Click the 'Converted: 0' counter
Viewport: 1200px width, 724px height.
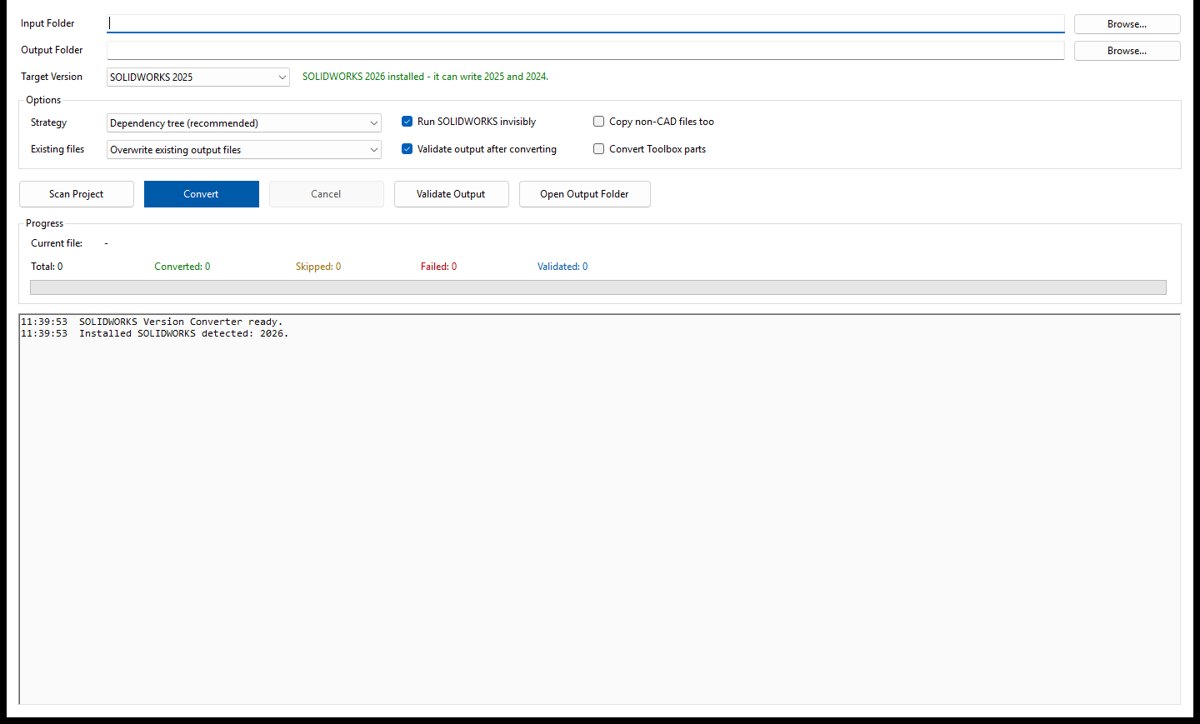coord(182,267)
